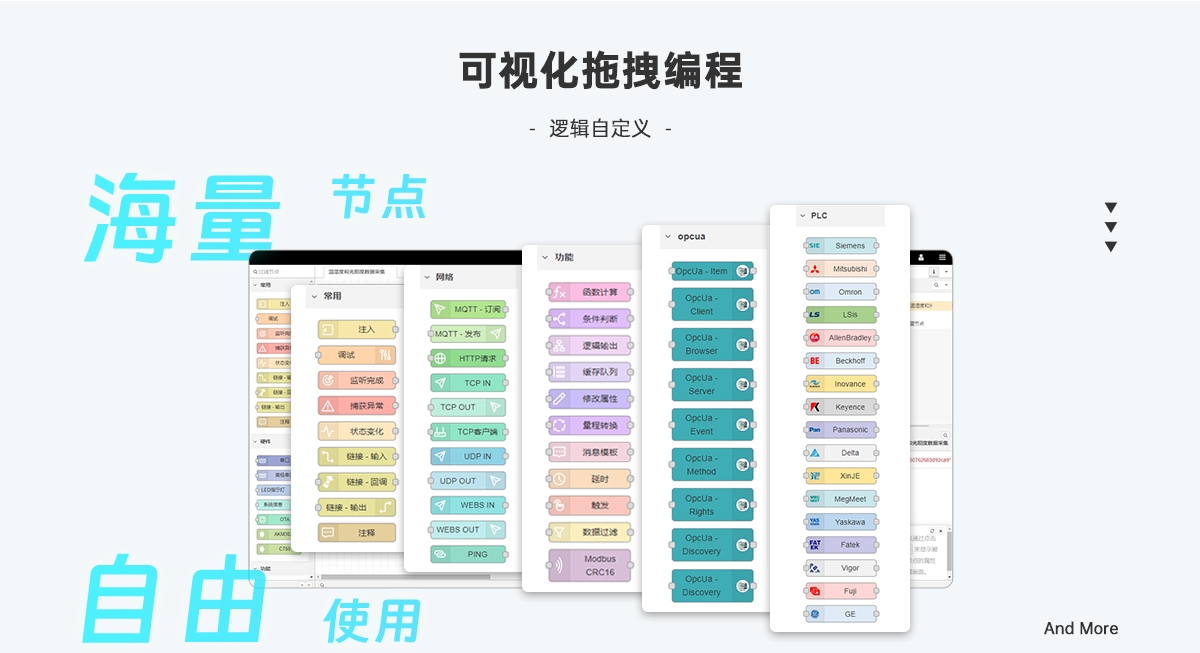The width and height of the screenshot is (1200, 653).
Task: Click the Siemens PLC node icon
Action: pyautogui.click(x=815, y=246)
